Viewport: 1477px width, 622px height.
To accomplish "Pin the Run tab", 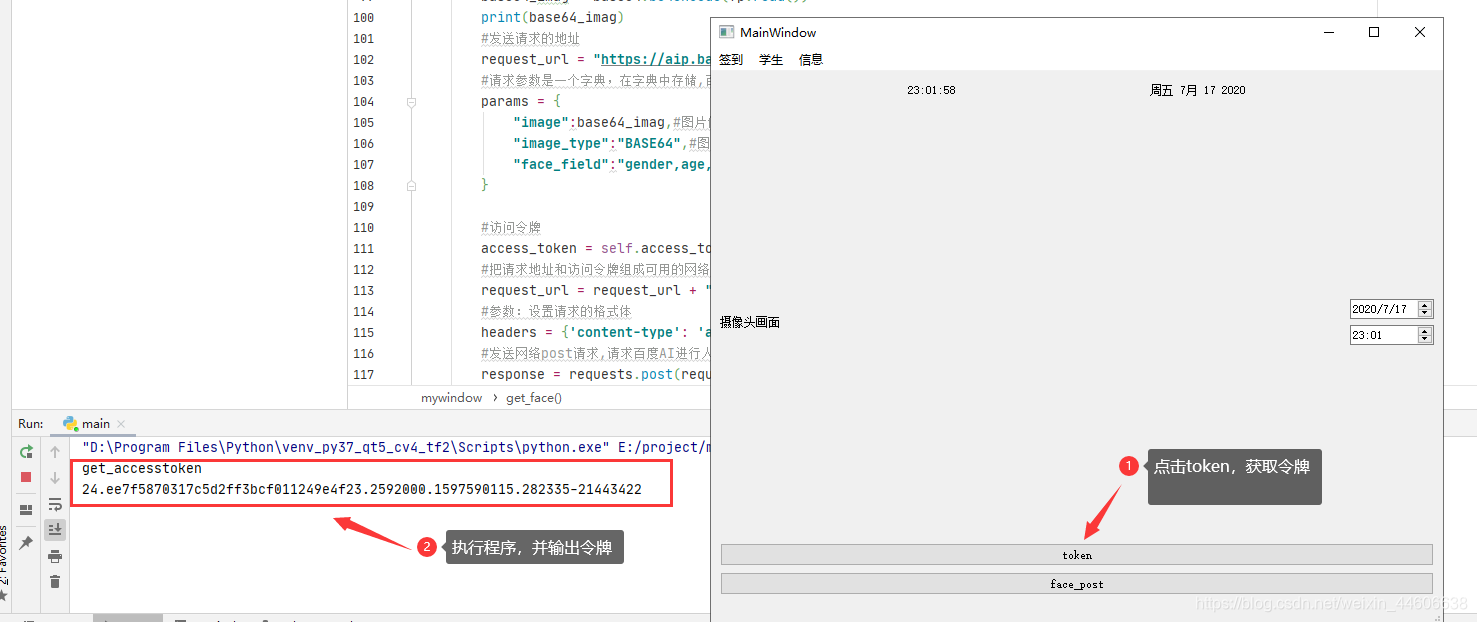I will (27, 542).
